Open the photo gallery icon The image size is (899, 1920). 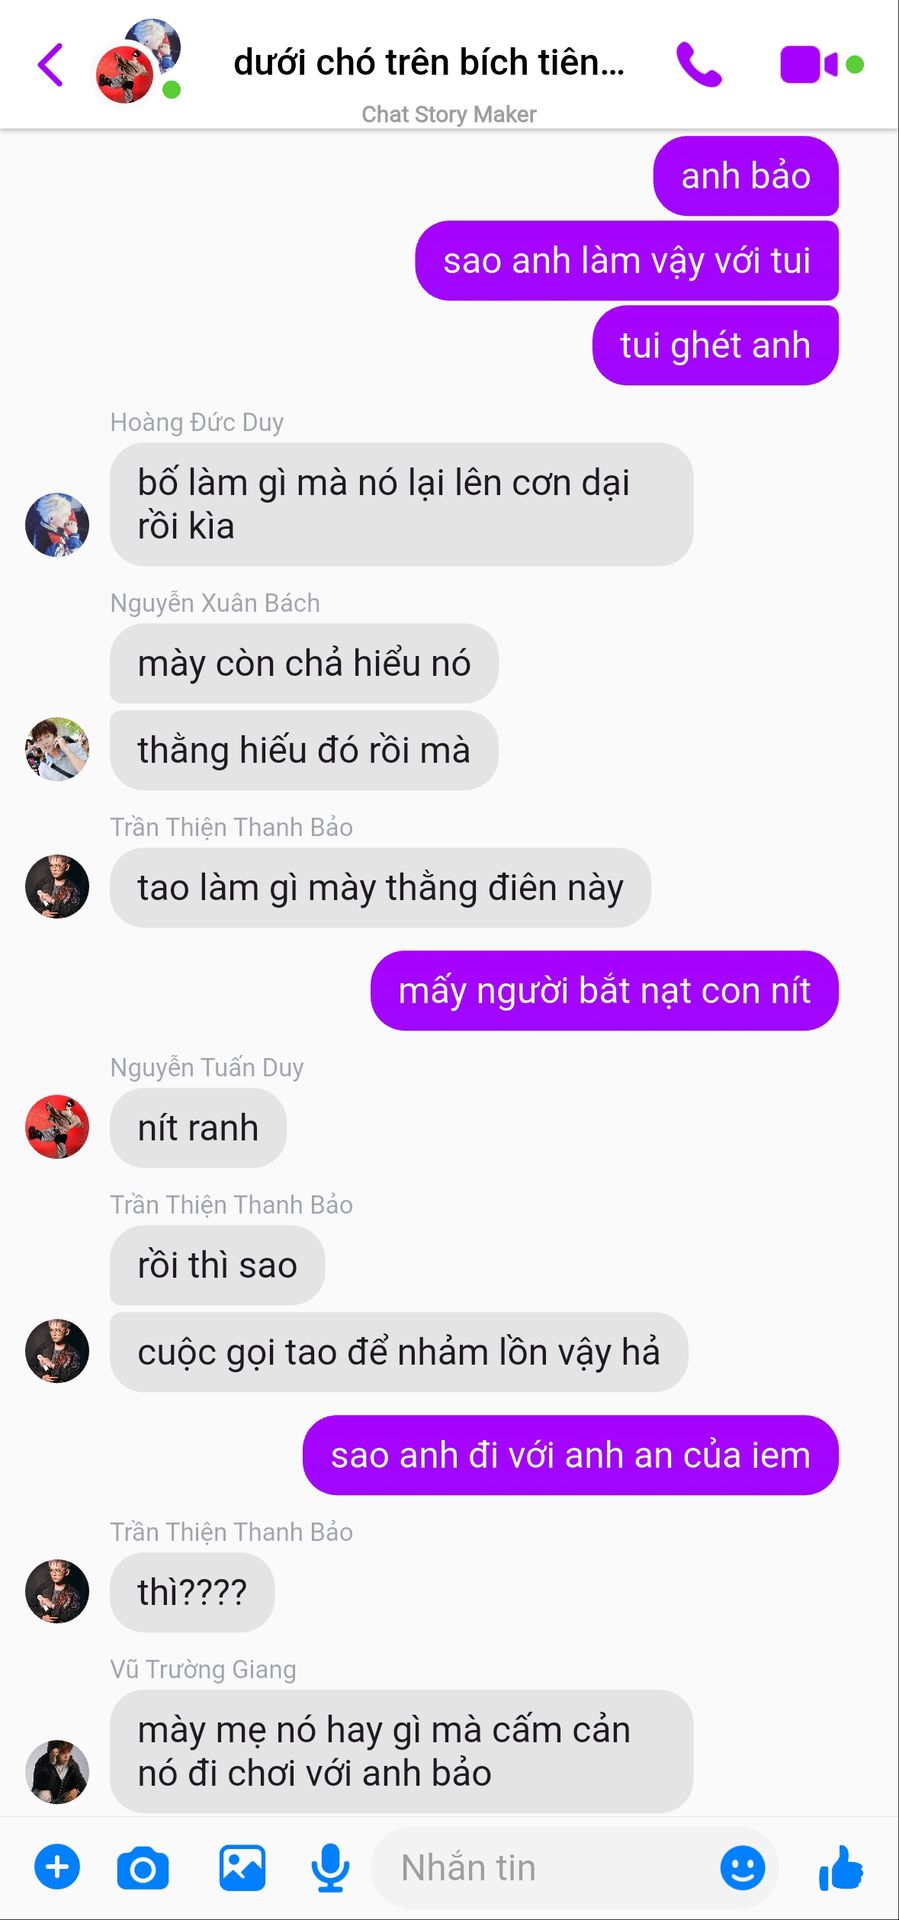pos(242,1867)
